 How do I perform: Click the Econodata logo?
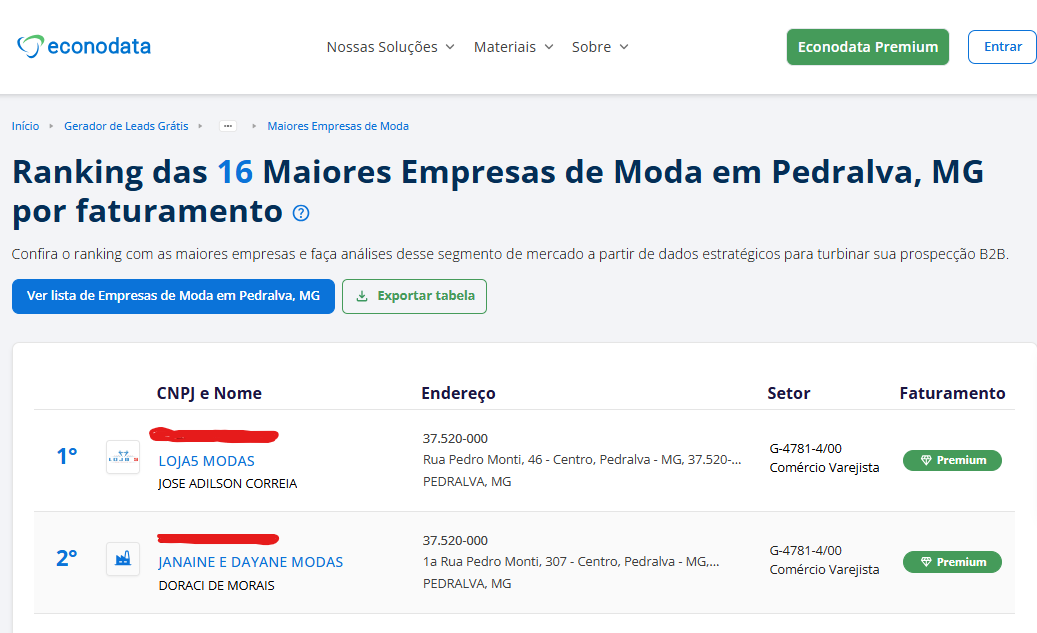[84, 46]
